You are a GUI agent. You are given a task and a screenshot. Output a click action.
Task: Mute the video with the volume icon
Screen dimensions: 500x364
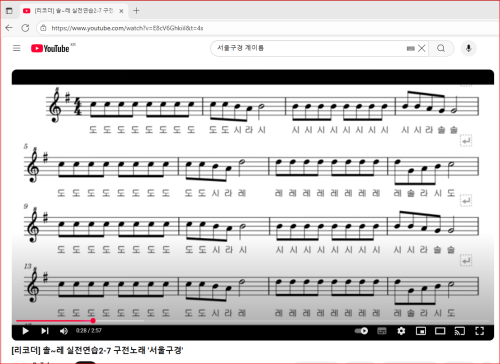[x=64, y=331]
